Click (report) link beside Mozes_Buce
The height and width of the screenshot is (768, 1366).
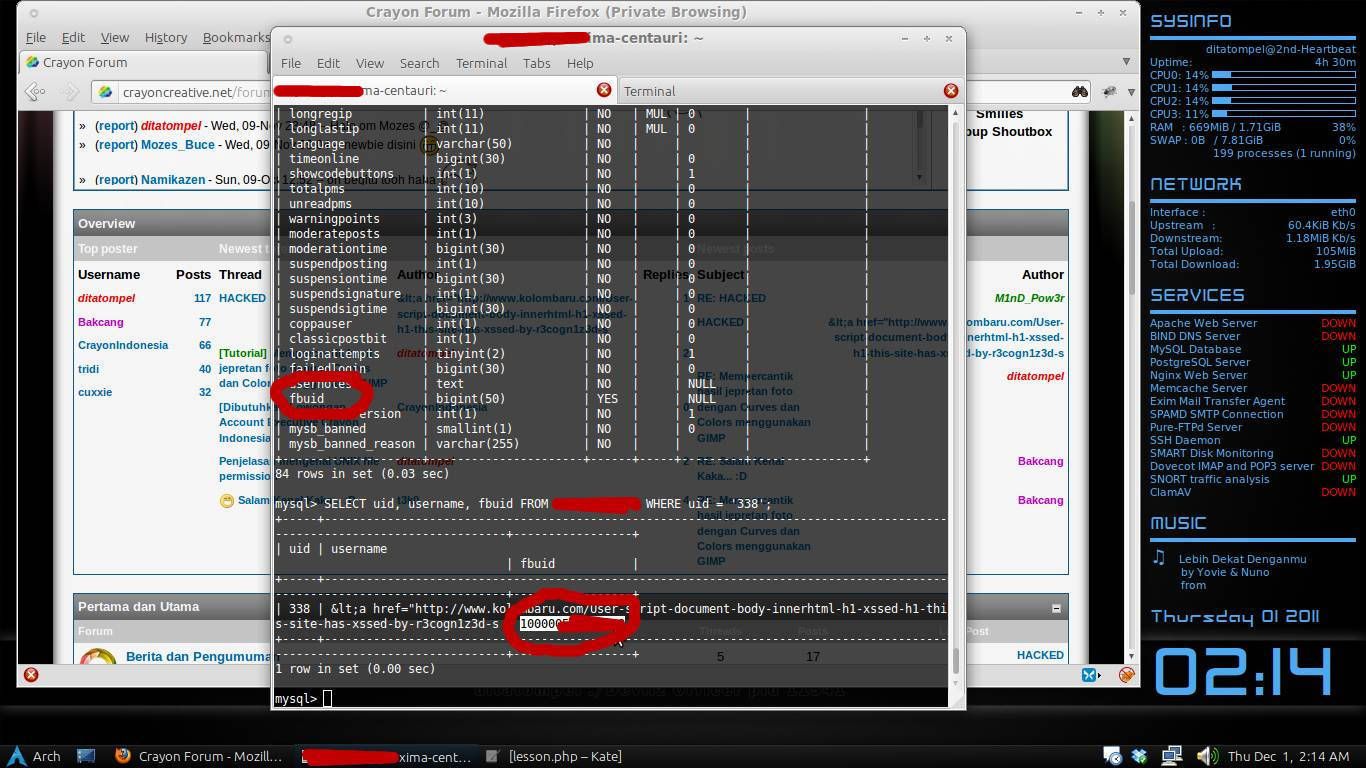pos(116,145)
